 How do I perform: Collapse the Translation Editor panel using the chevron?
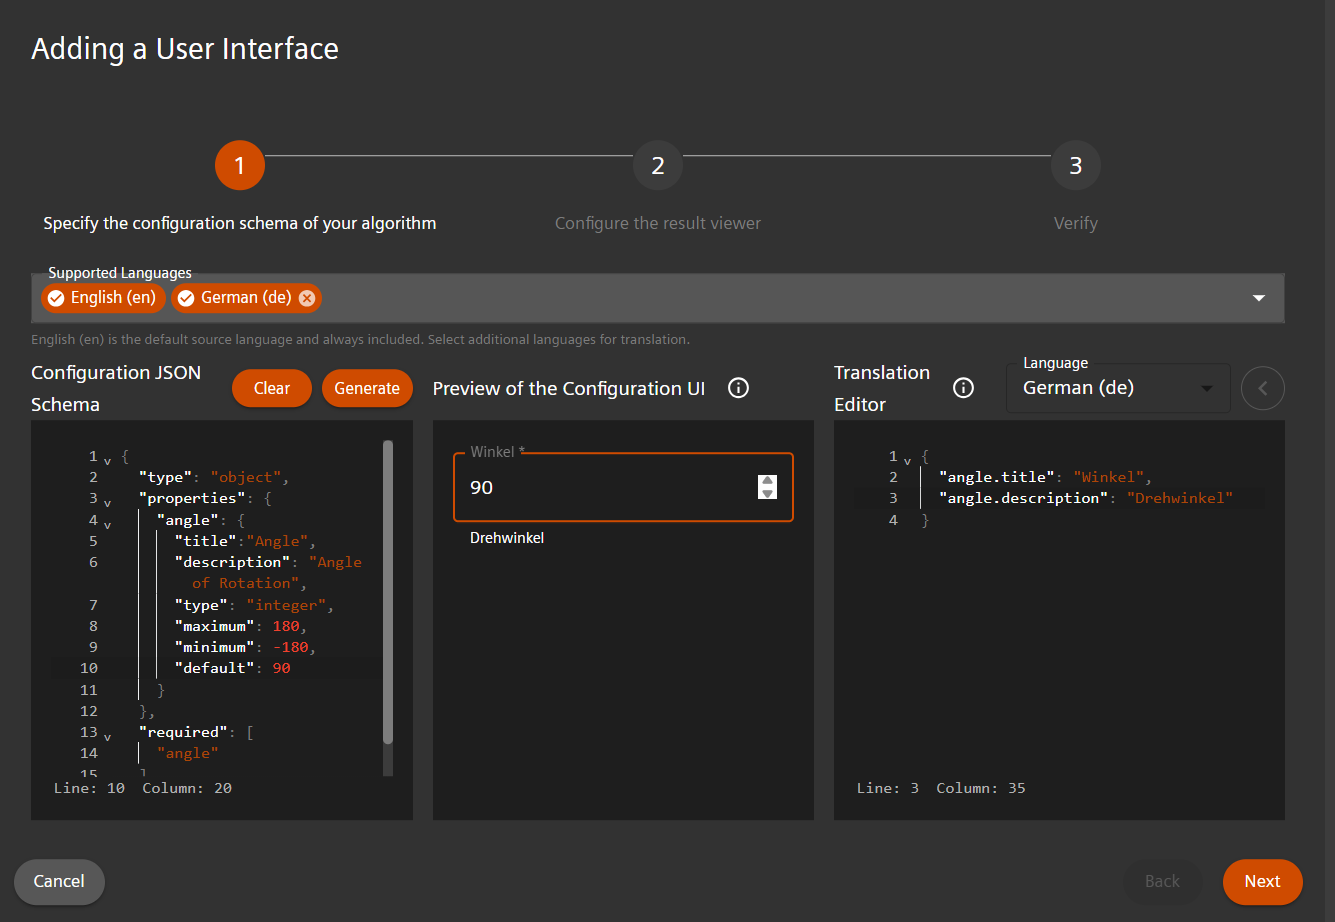point(1262,388)
